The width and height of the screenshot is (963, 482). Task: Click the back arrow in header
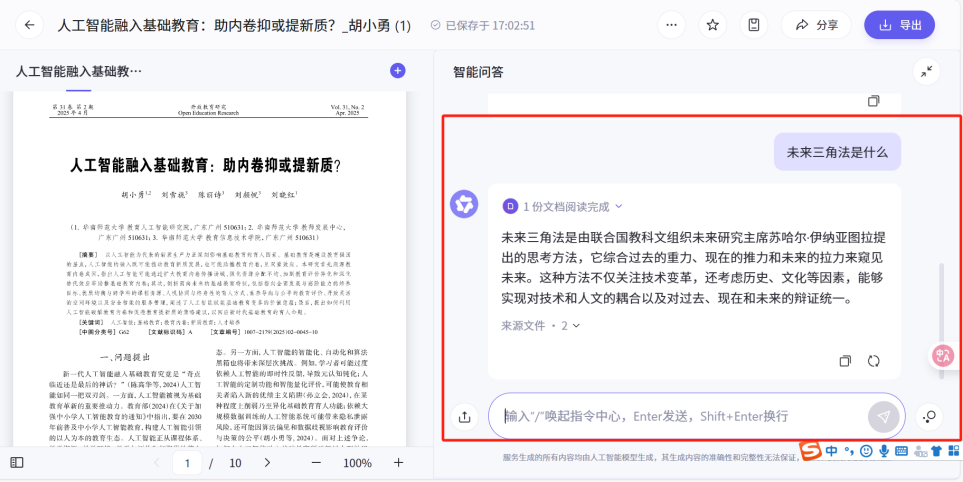coord(29,25)
